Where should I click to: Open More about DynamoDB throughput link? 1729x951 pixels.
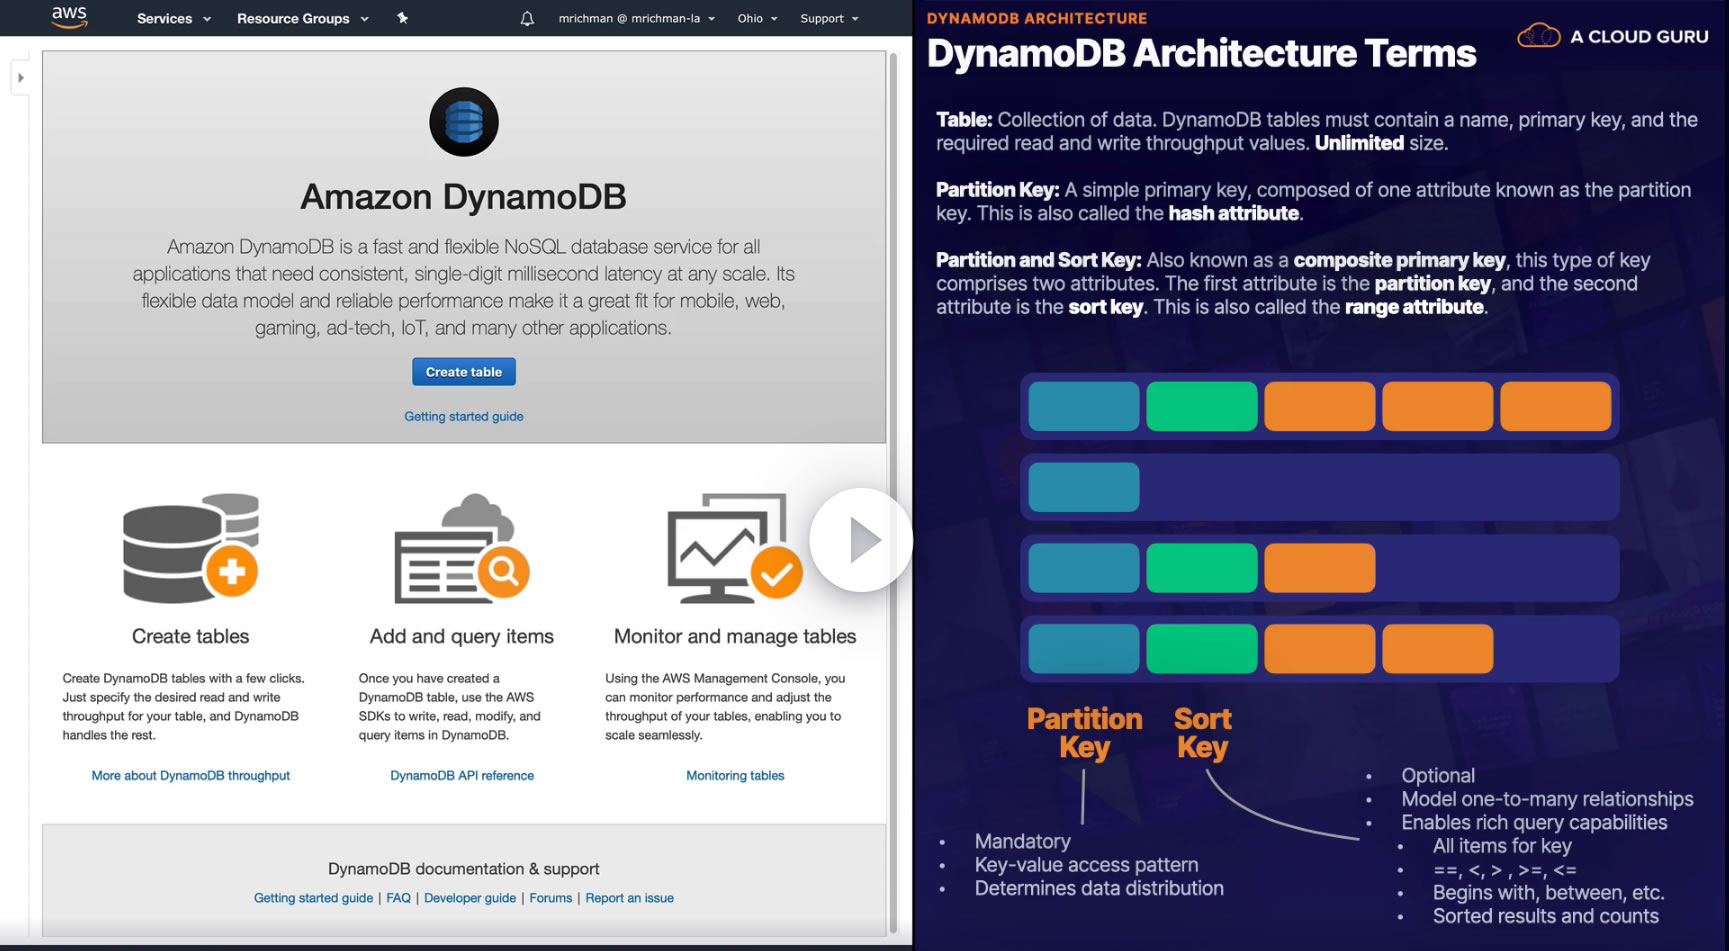tap(191, 775)
